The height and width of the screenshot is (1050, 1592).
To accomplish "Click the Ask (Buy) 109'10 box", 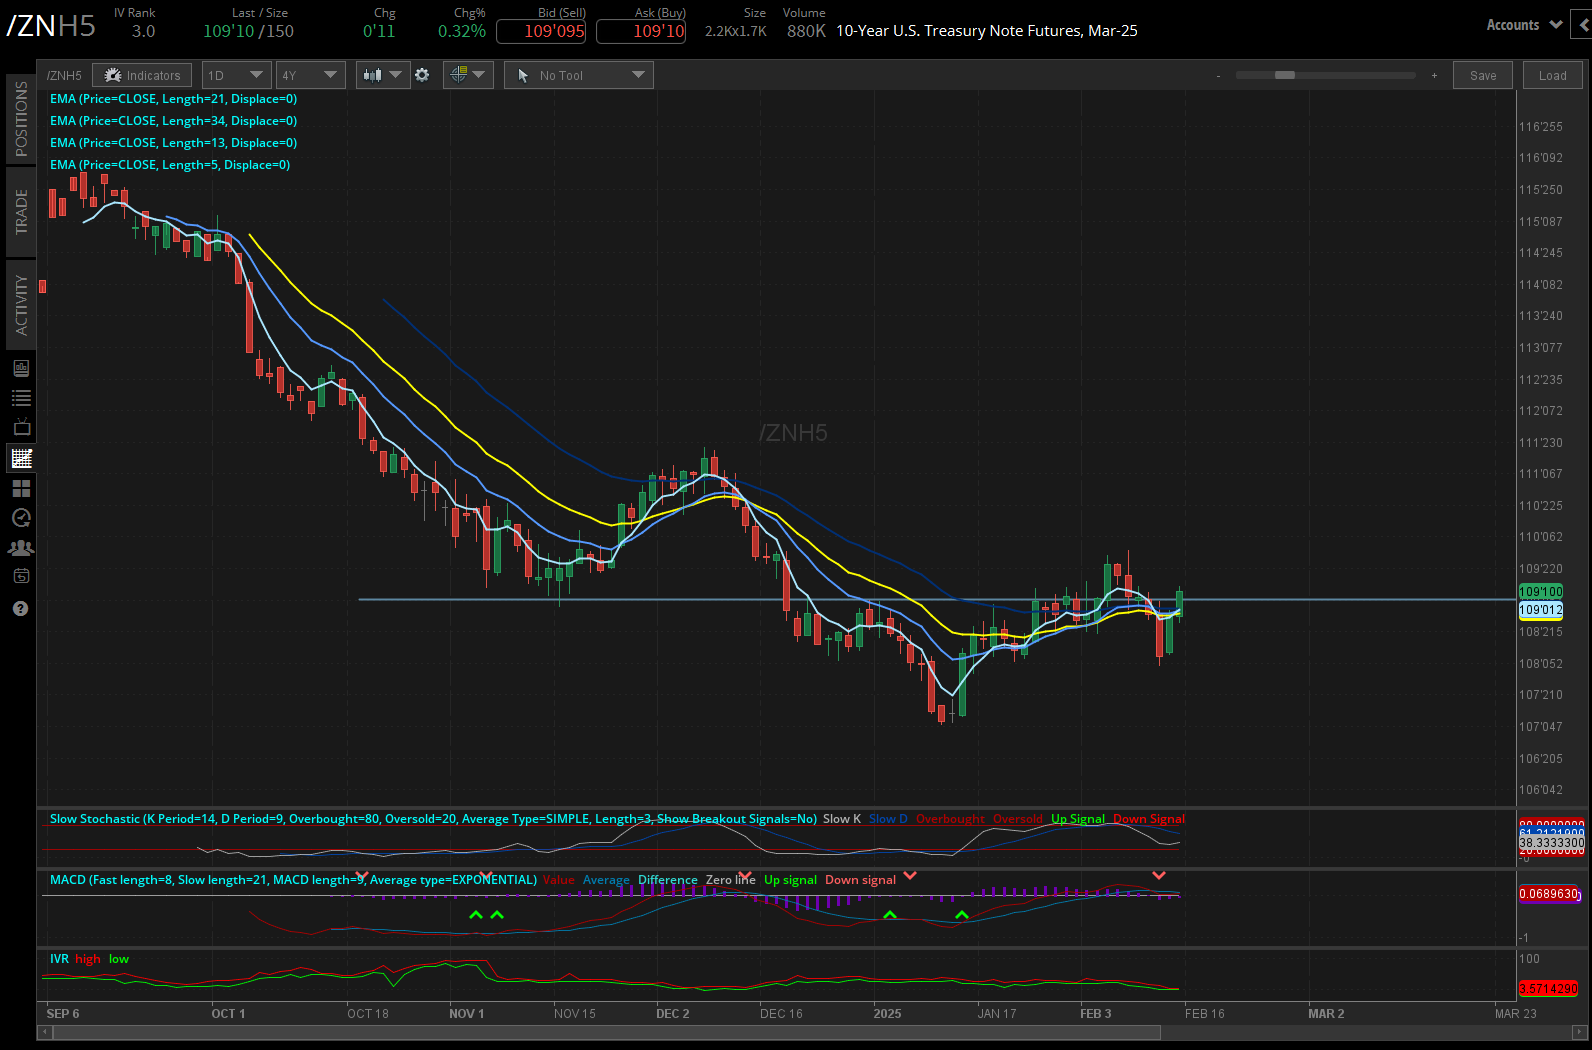I will 641,31.
